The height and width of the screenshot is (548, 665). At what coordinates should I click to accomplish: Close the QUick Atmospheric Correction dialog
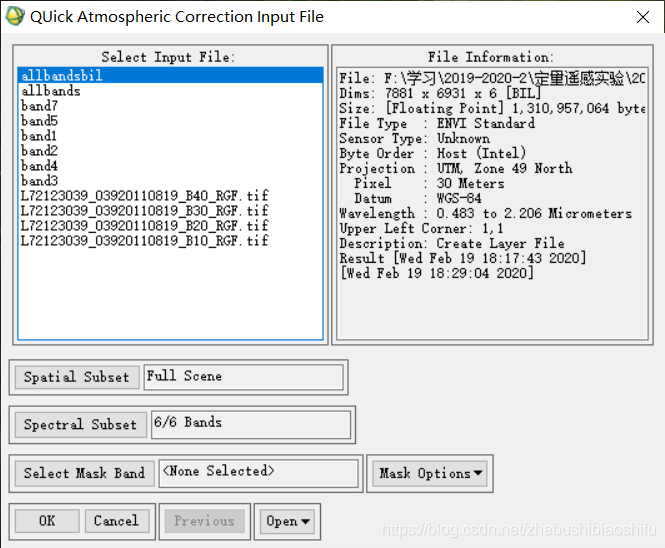[x=643, y=17]
